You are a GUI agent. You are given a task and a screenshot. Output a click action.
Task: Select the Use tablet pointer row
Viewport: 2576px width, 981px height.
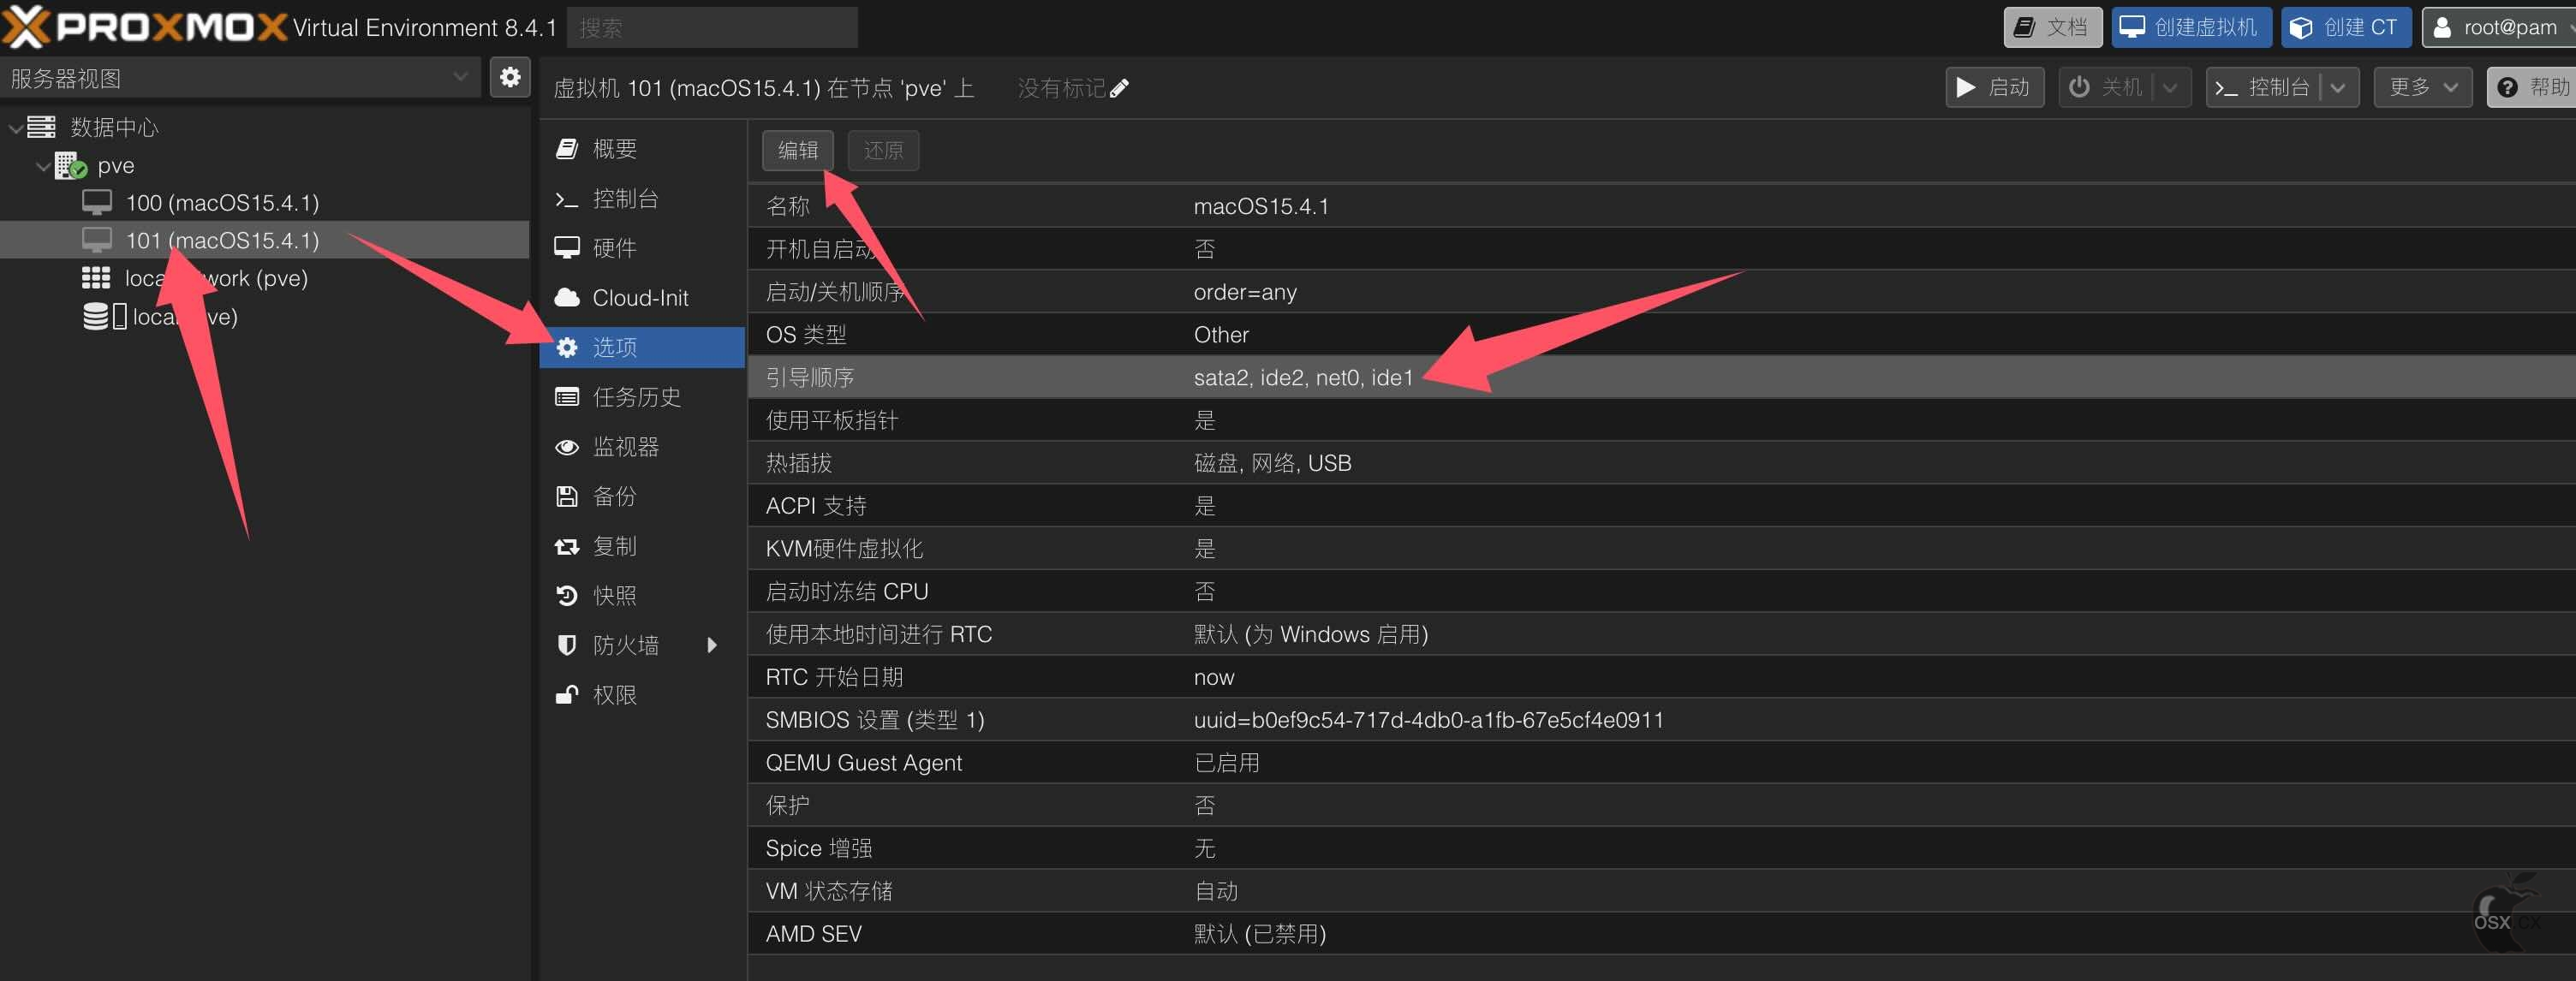(1661, 420)
